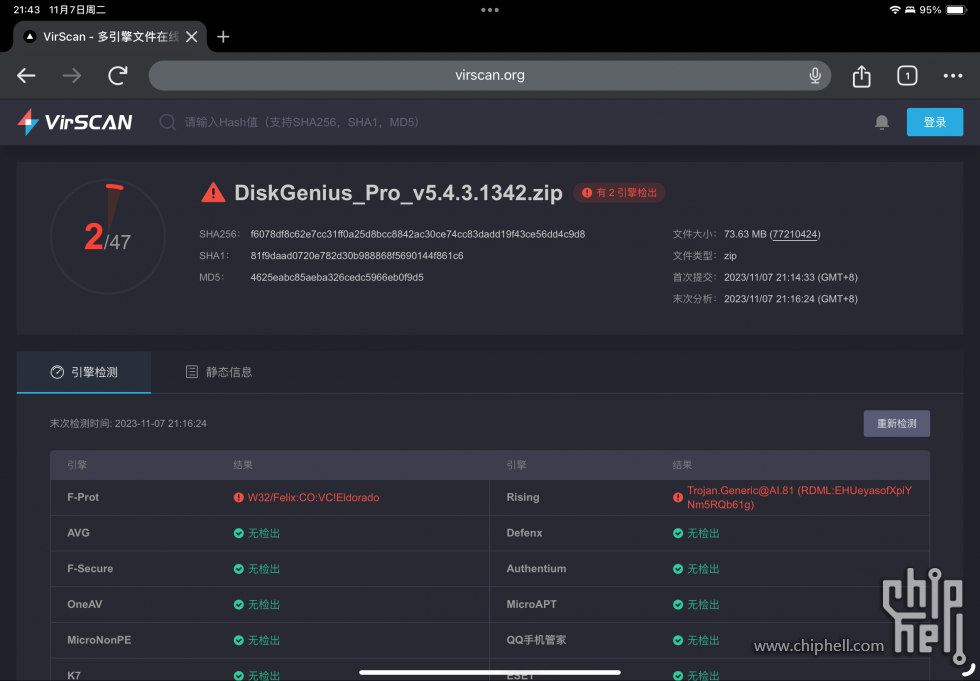Select the SHA256 hash value

point(418,234)
